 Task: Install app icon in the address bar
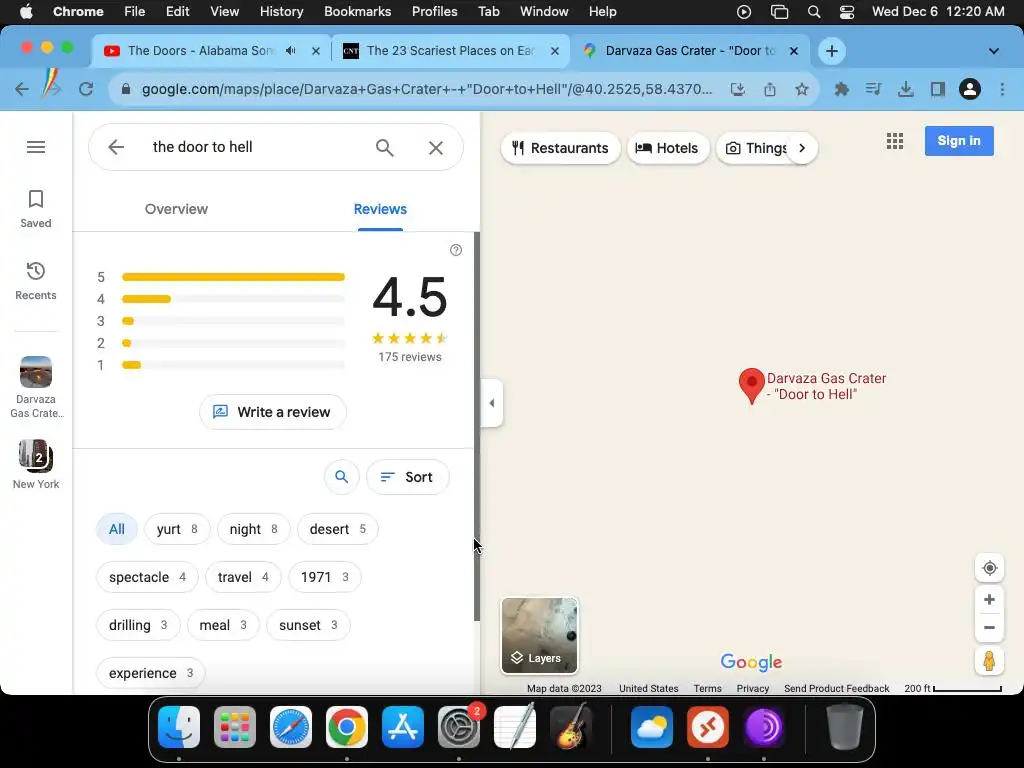coord(737,89)
